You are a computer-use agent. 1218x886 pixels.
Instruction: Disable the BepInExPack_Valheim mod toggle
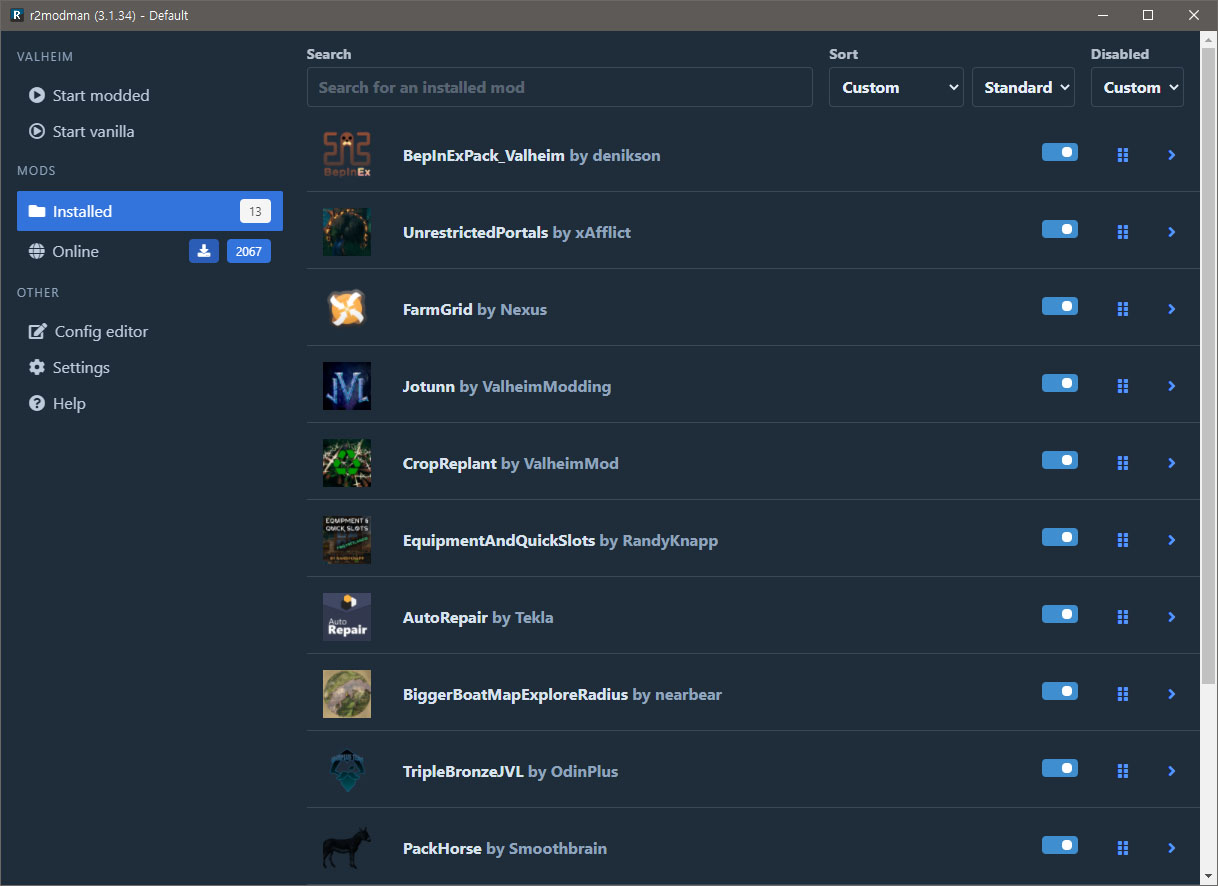tap(1060, 152)
